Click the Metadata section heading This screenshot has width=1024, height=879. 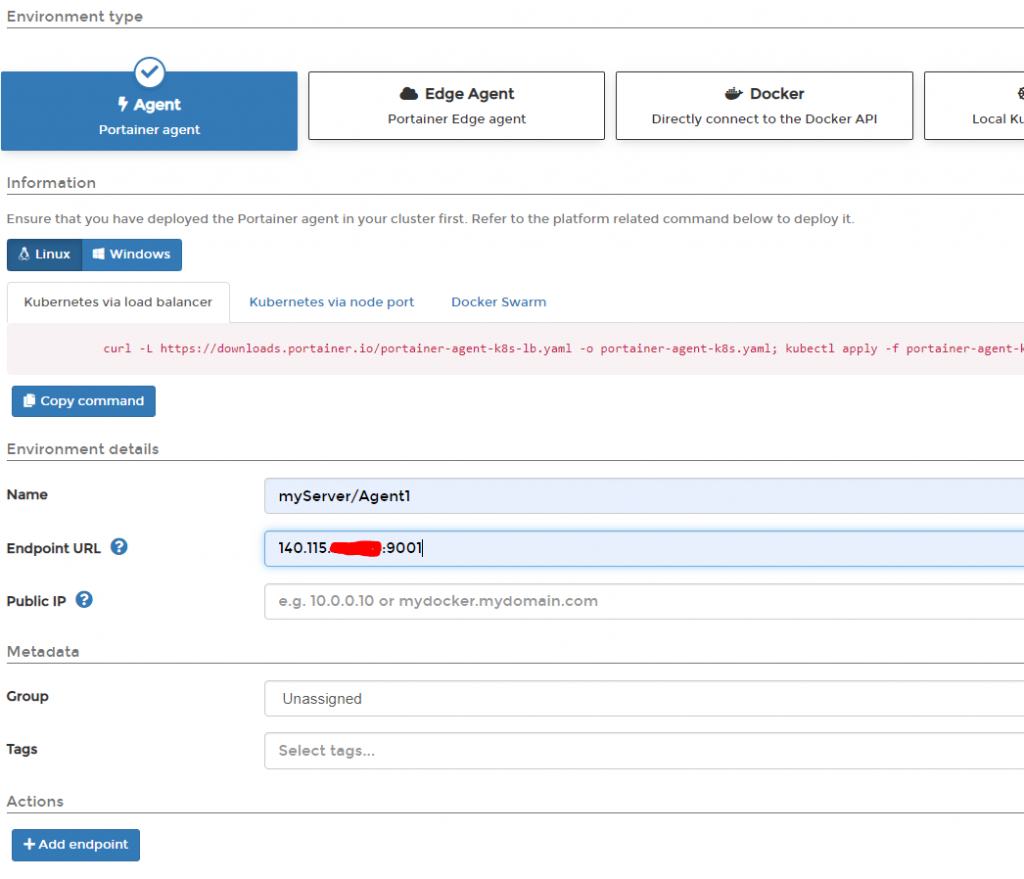pos(43,652)
